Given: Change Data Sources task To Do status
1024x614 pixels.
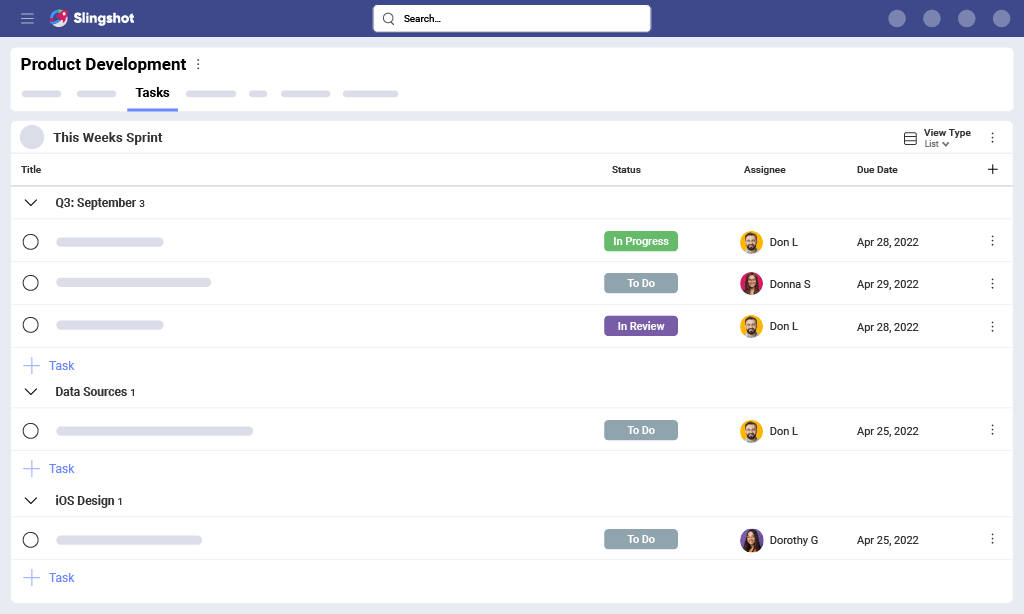Looking at the screenshot, I should click(641, 430).
